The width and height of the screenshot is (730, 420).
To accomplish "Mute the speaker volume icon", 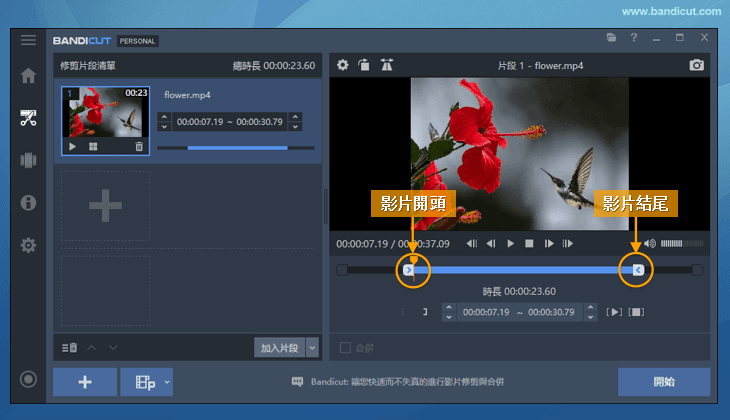I will point(650,244).
